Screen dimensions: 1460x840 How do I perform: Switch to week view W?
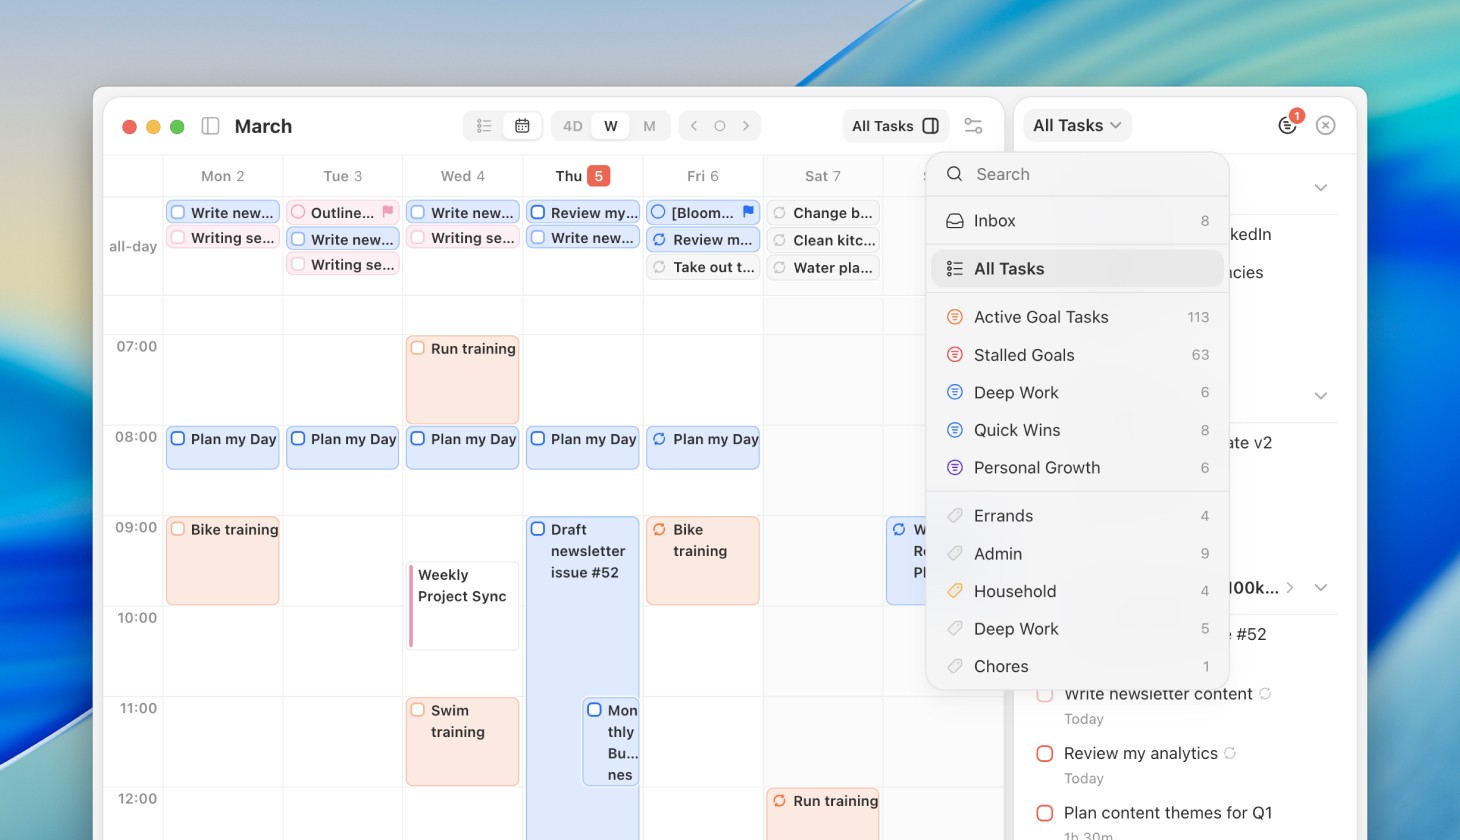(x=610, y=126)
